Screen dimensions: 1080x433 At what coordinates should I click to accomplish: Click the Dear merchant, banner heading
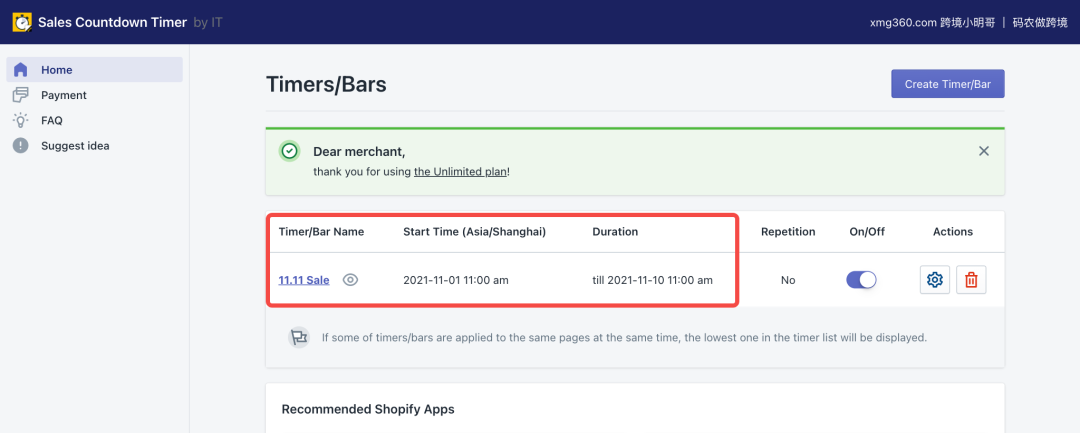click(359, 151)
